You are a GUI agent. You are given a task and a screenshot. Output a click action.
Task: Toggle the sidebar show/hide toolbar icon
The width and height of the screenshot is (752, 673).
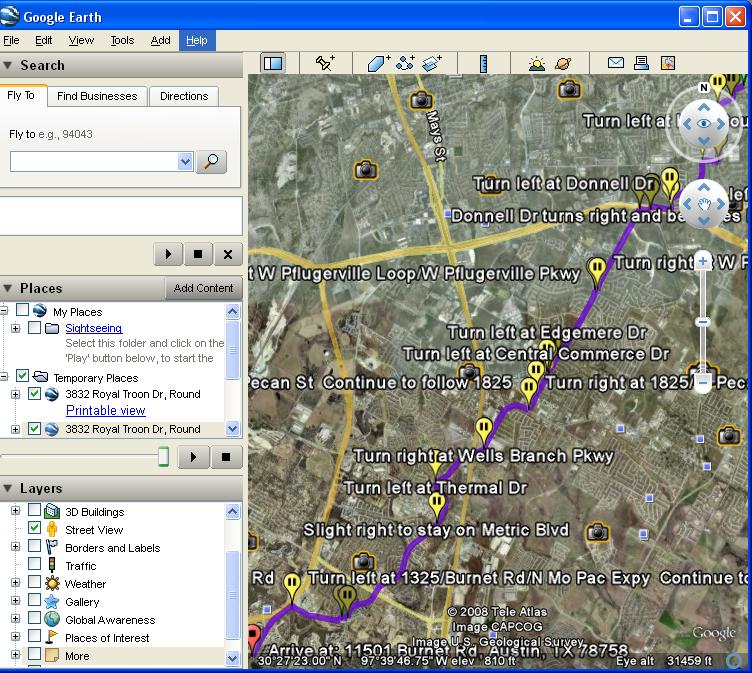273,63
